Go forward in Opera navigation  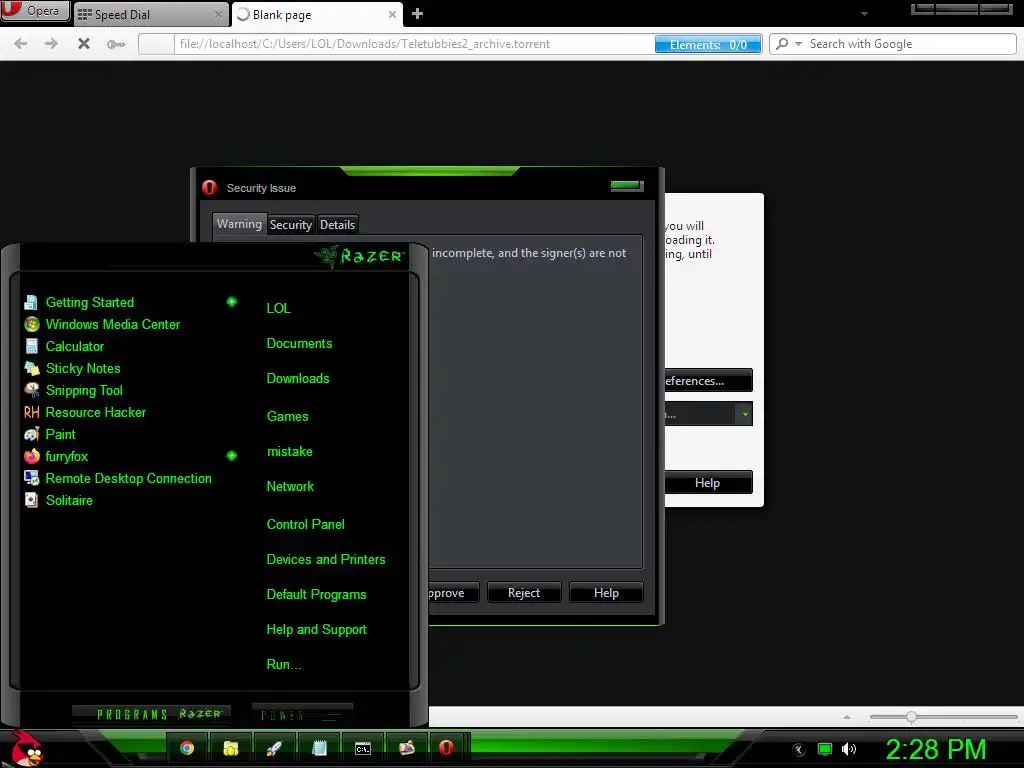pos(51,44)
